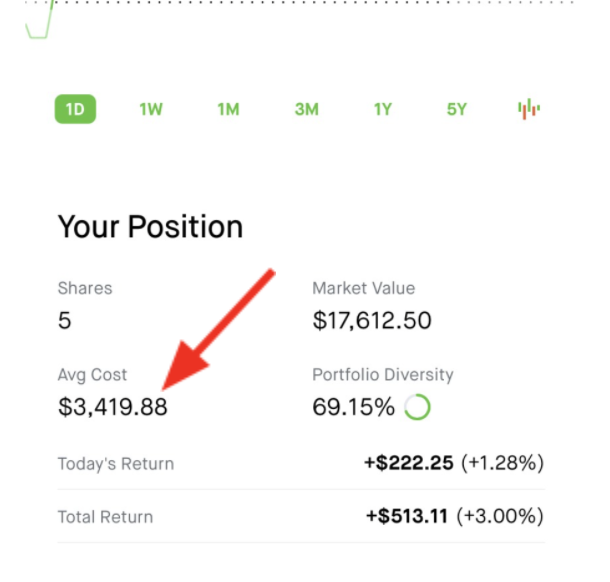
Task: View the 1Y chart range
Action: click(383, 109)
